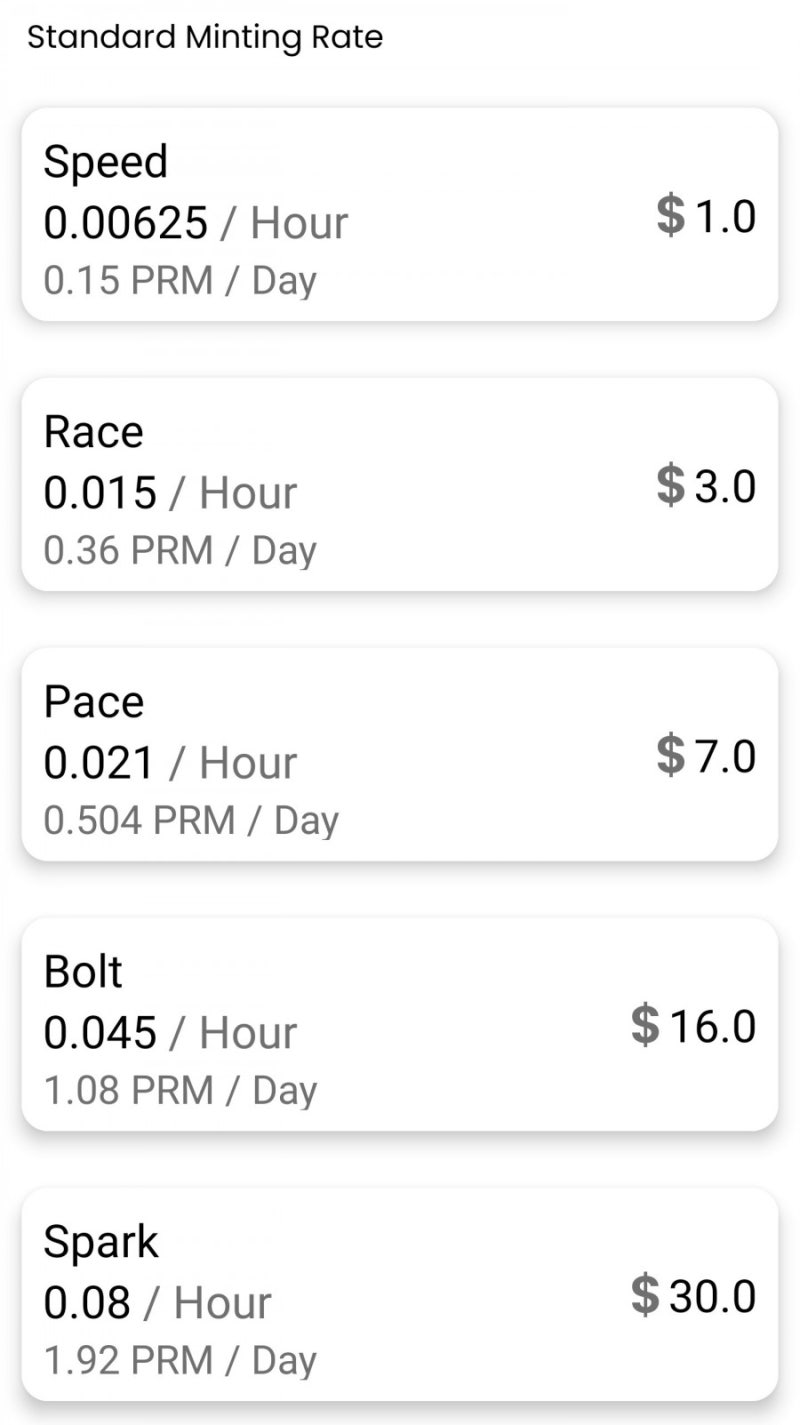Select the Spark plan title
Viewport: 800px width, 1425px height.
click(100, 1242)
